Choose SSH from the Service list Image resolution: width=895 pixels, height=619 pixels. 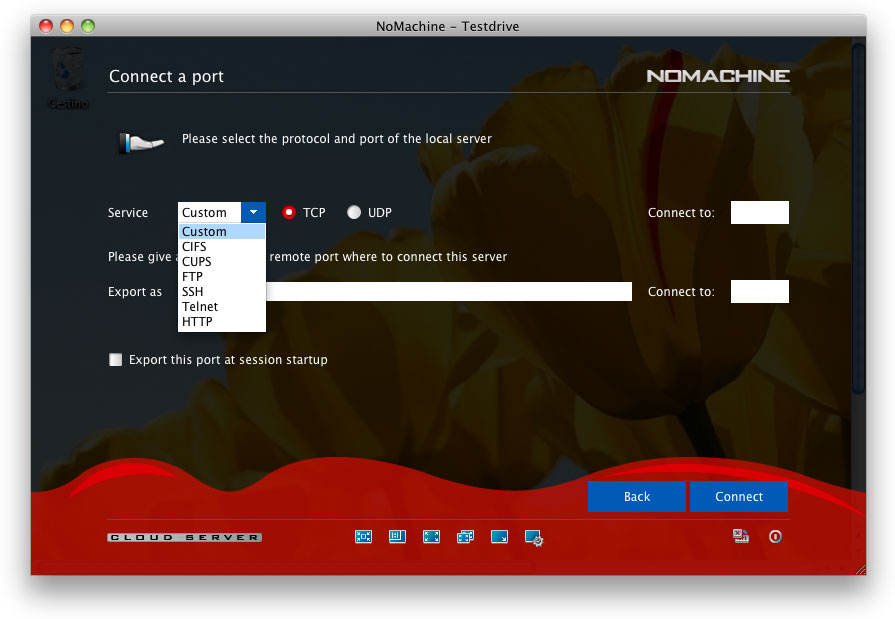pyautogui.click(x=193, y=292)
